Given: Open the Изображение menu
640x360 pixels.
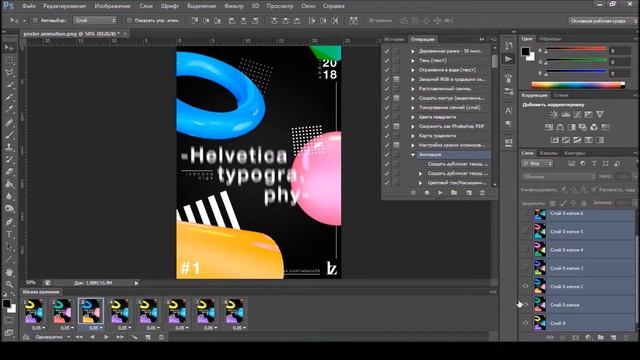Looking at the screenshot, I should pyautogui.click(x=112, y=6).
